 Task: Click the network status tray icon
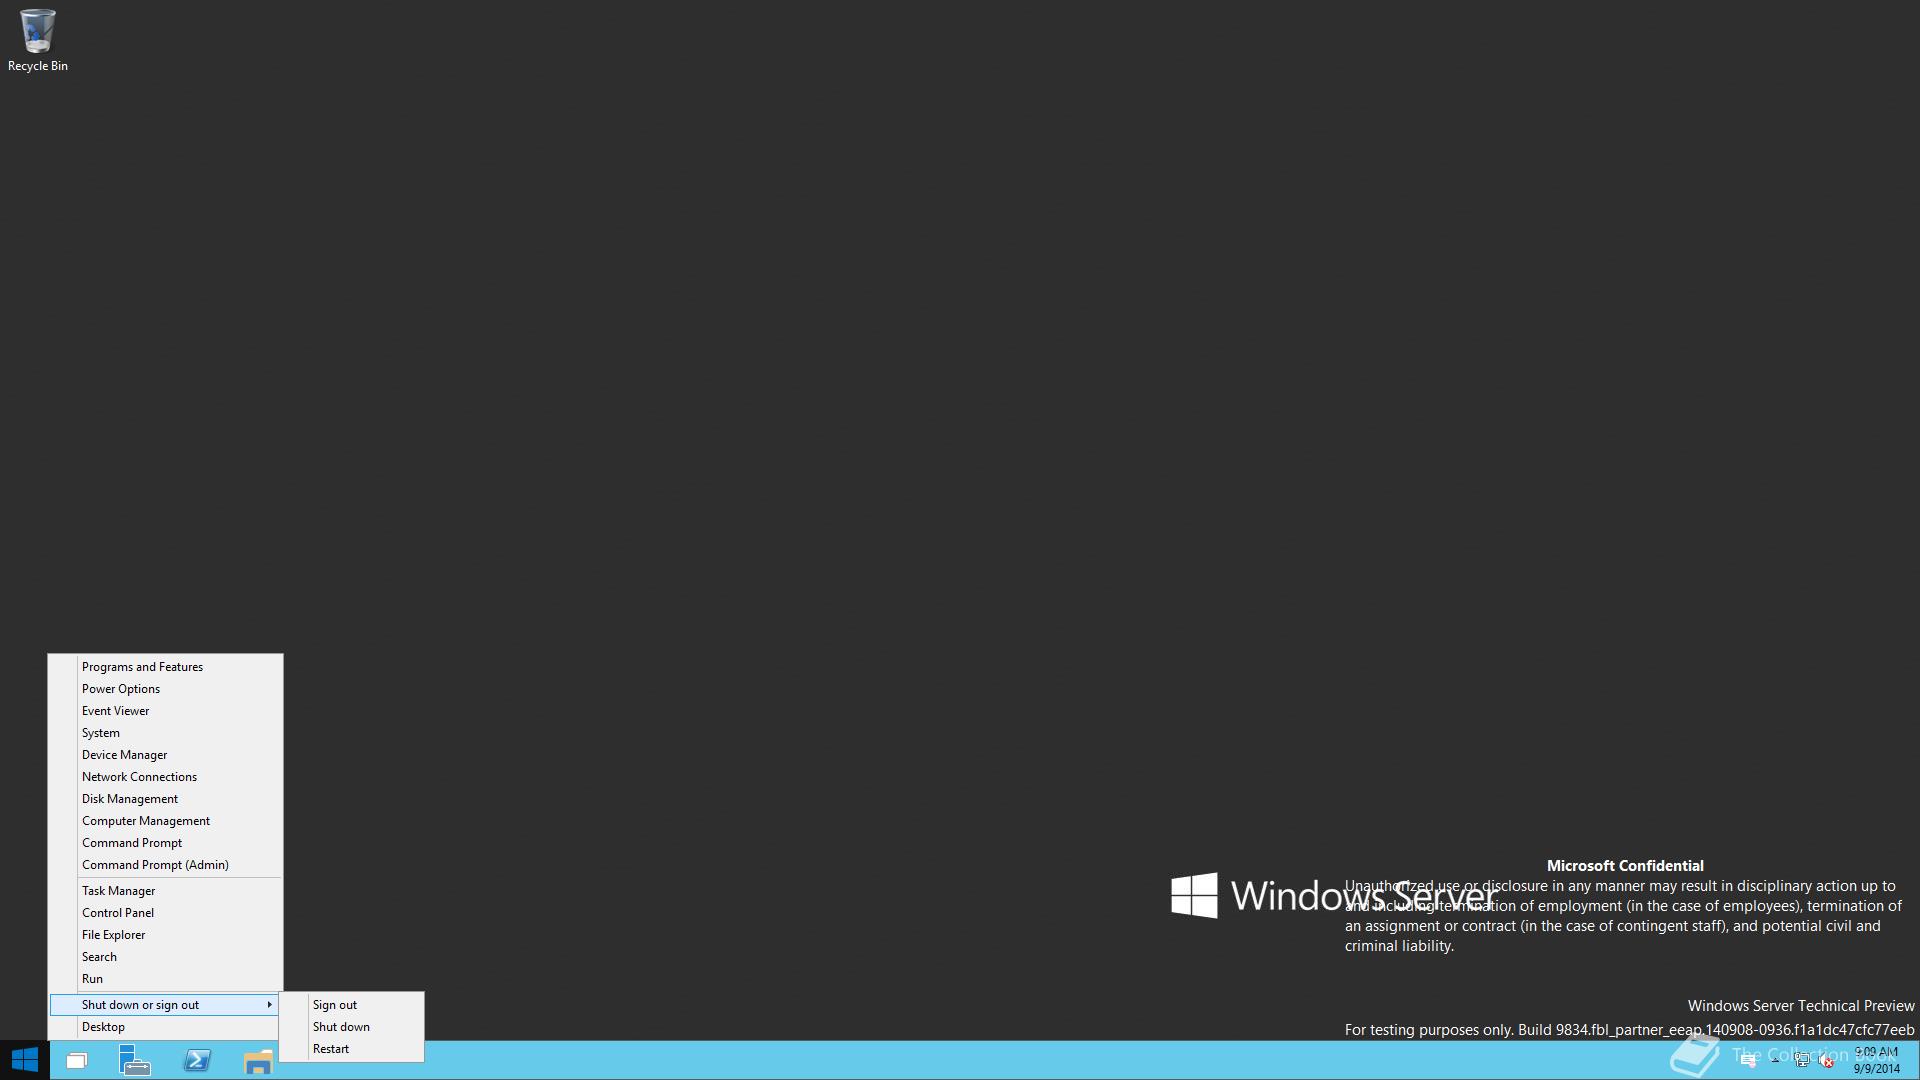point(1801,1060)
